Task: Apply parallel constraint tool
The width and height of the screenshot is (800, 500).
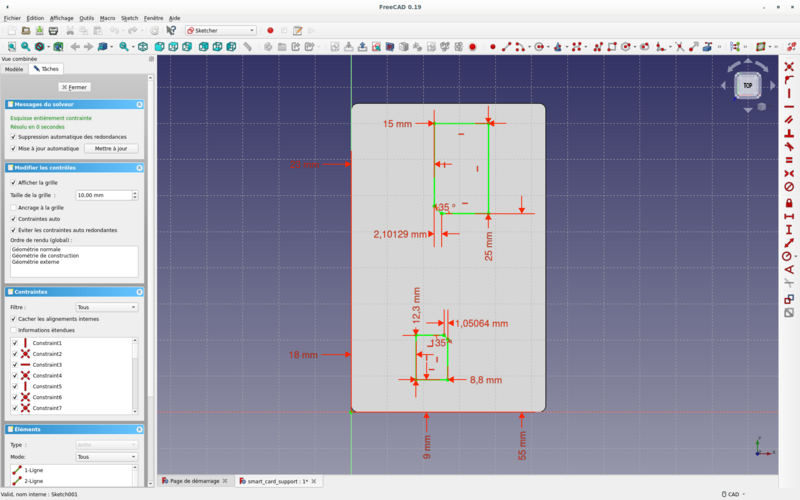Action: (x=789, y=120)
